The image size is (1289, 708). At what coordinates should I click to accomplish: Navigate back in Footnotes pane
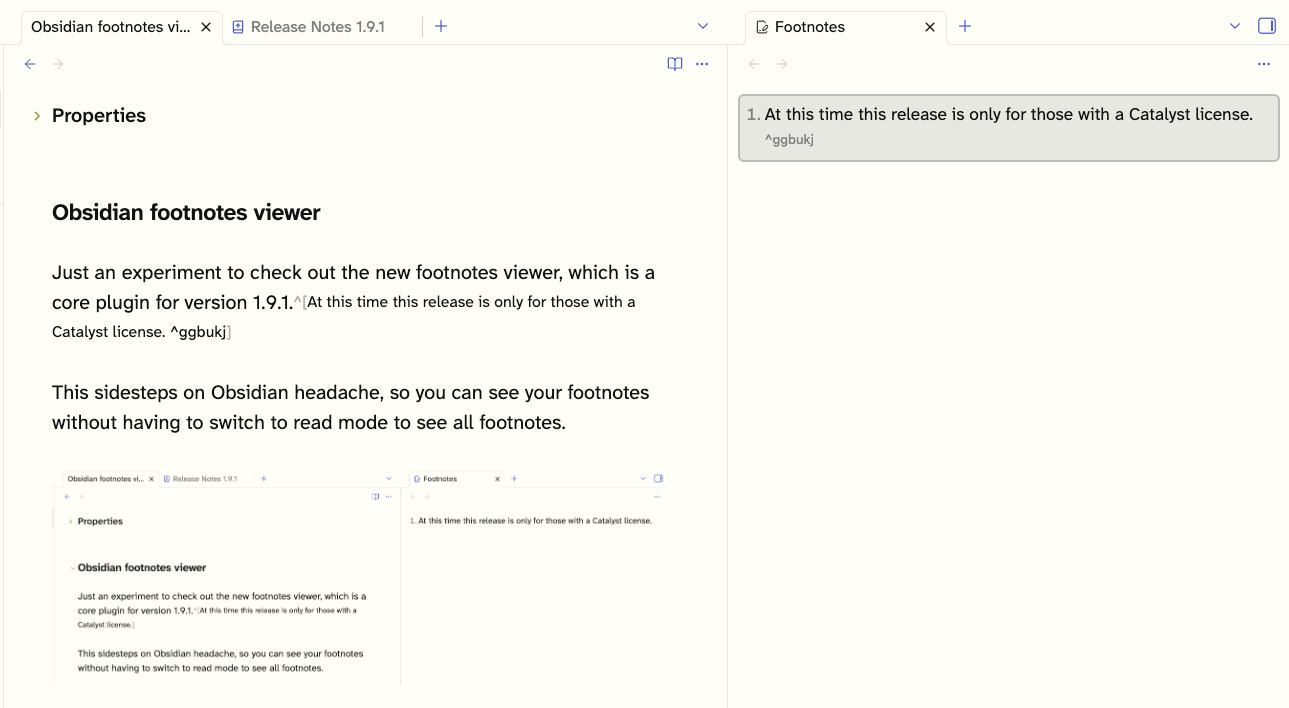(754, 64)
